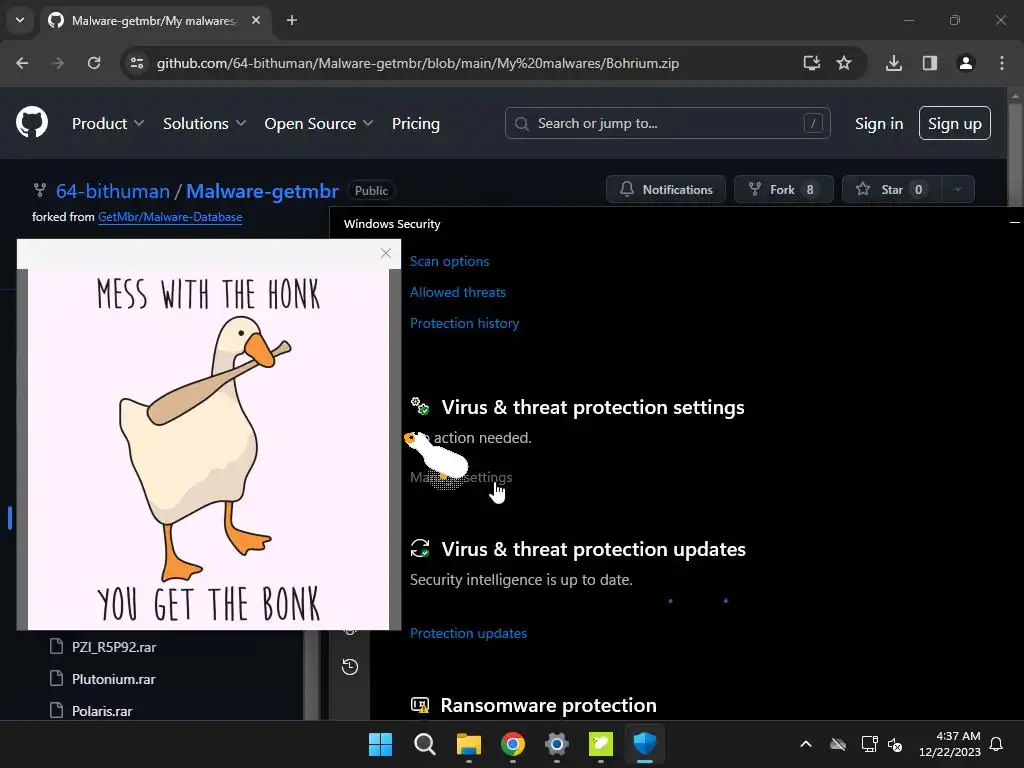Open Protection history link
The width and height of the screenshot is (1024, 768).
464,323
